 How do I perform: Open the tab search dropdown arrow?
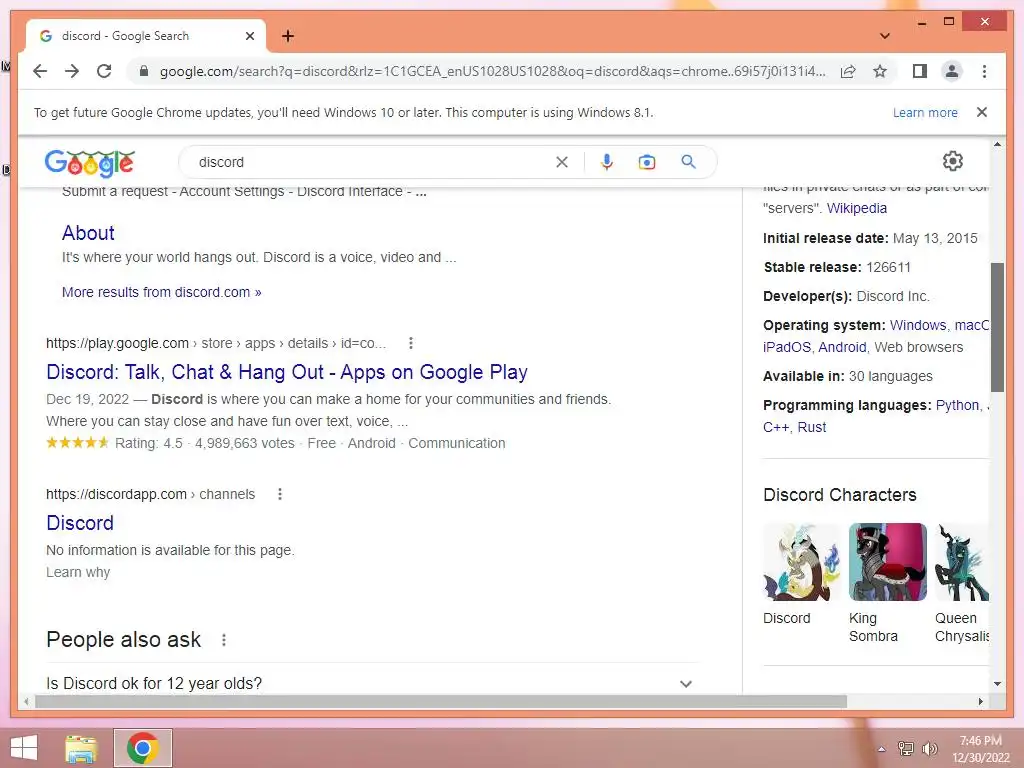[885, 36]
